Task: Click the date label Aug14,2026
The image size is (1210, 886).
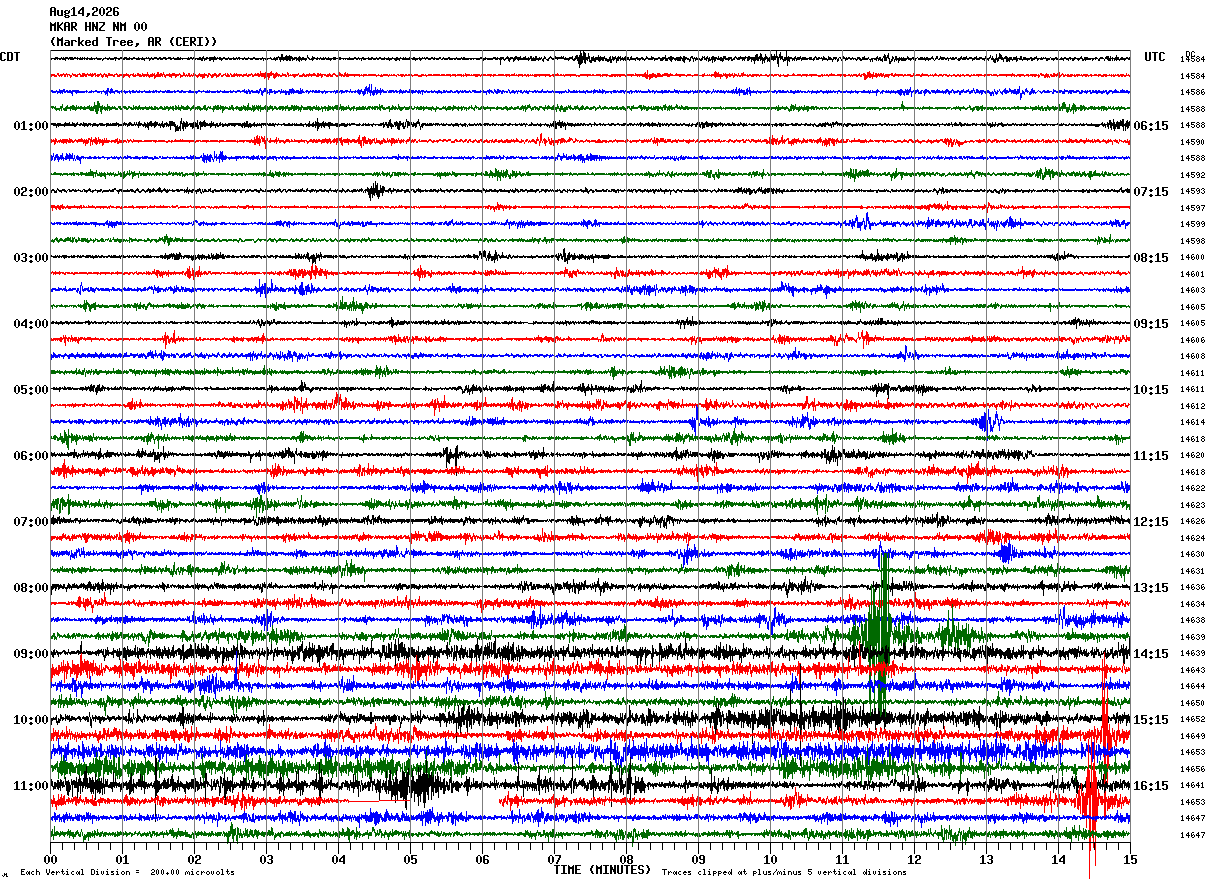Action: pos(84,12)
